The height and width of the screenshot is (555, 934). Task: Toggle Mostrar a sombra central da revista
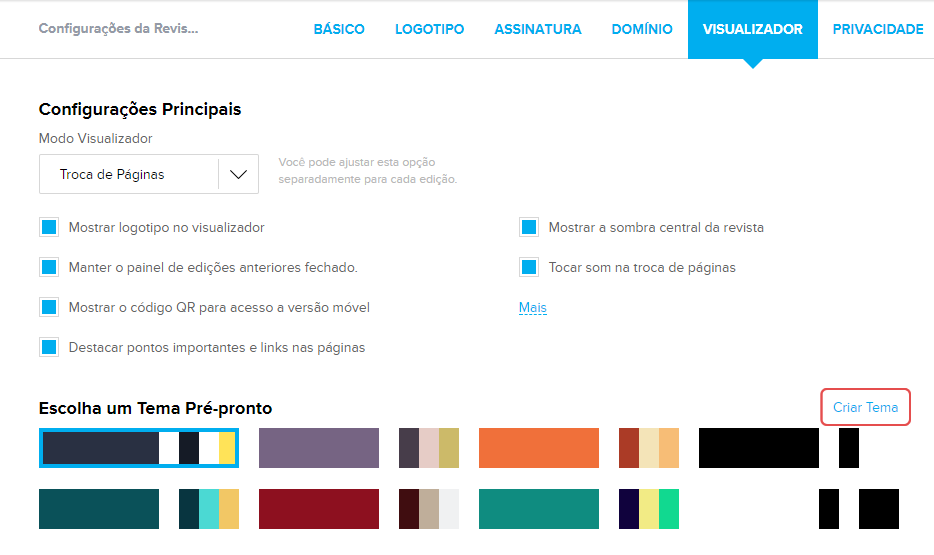point(529,228)
